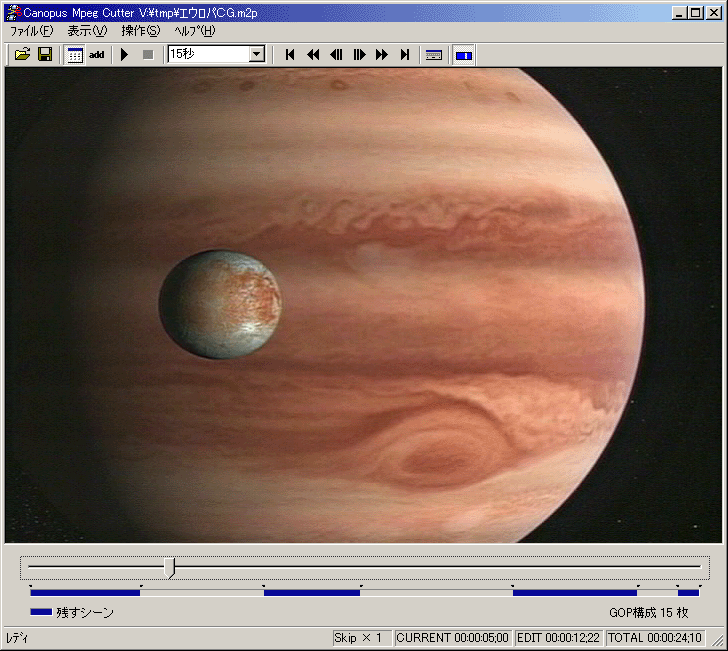Open a file with the folder icon
Screen dimensions: 728x651
(x=22, y=55)
